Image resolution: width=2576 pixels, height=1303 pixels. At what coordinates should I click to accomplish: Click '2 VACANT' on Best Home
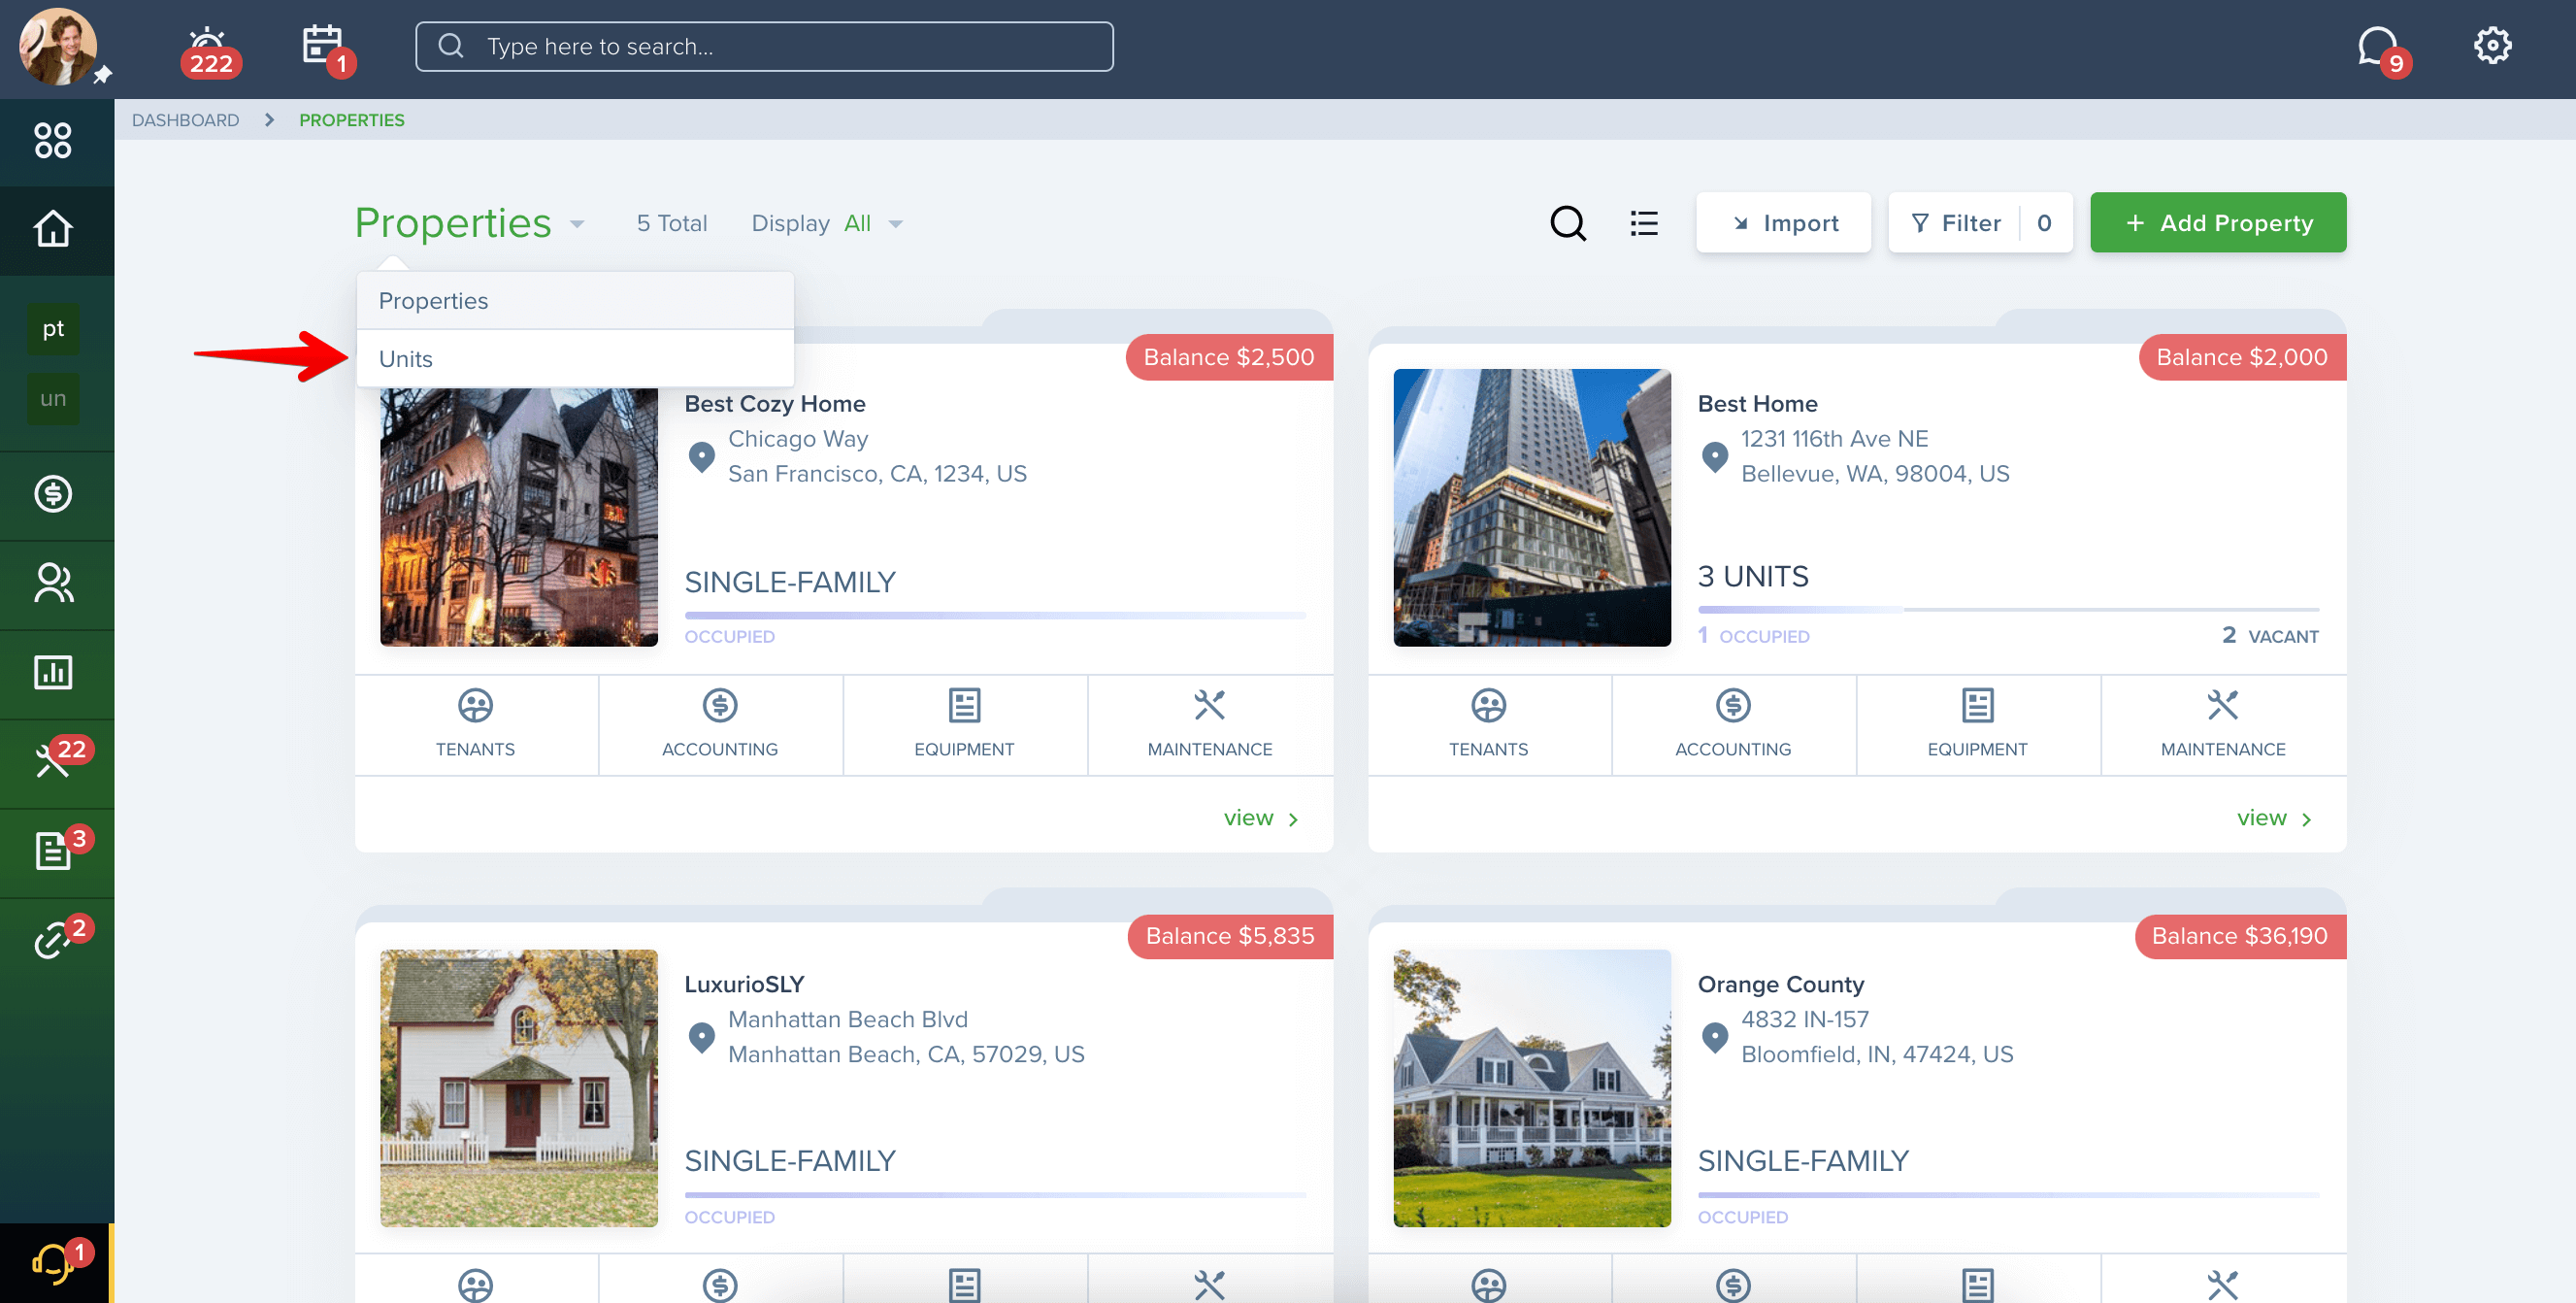(x=2269, y=635)
